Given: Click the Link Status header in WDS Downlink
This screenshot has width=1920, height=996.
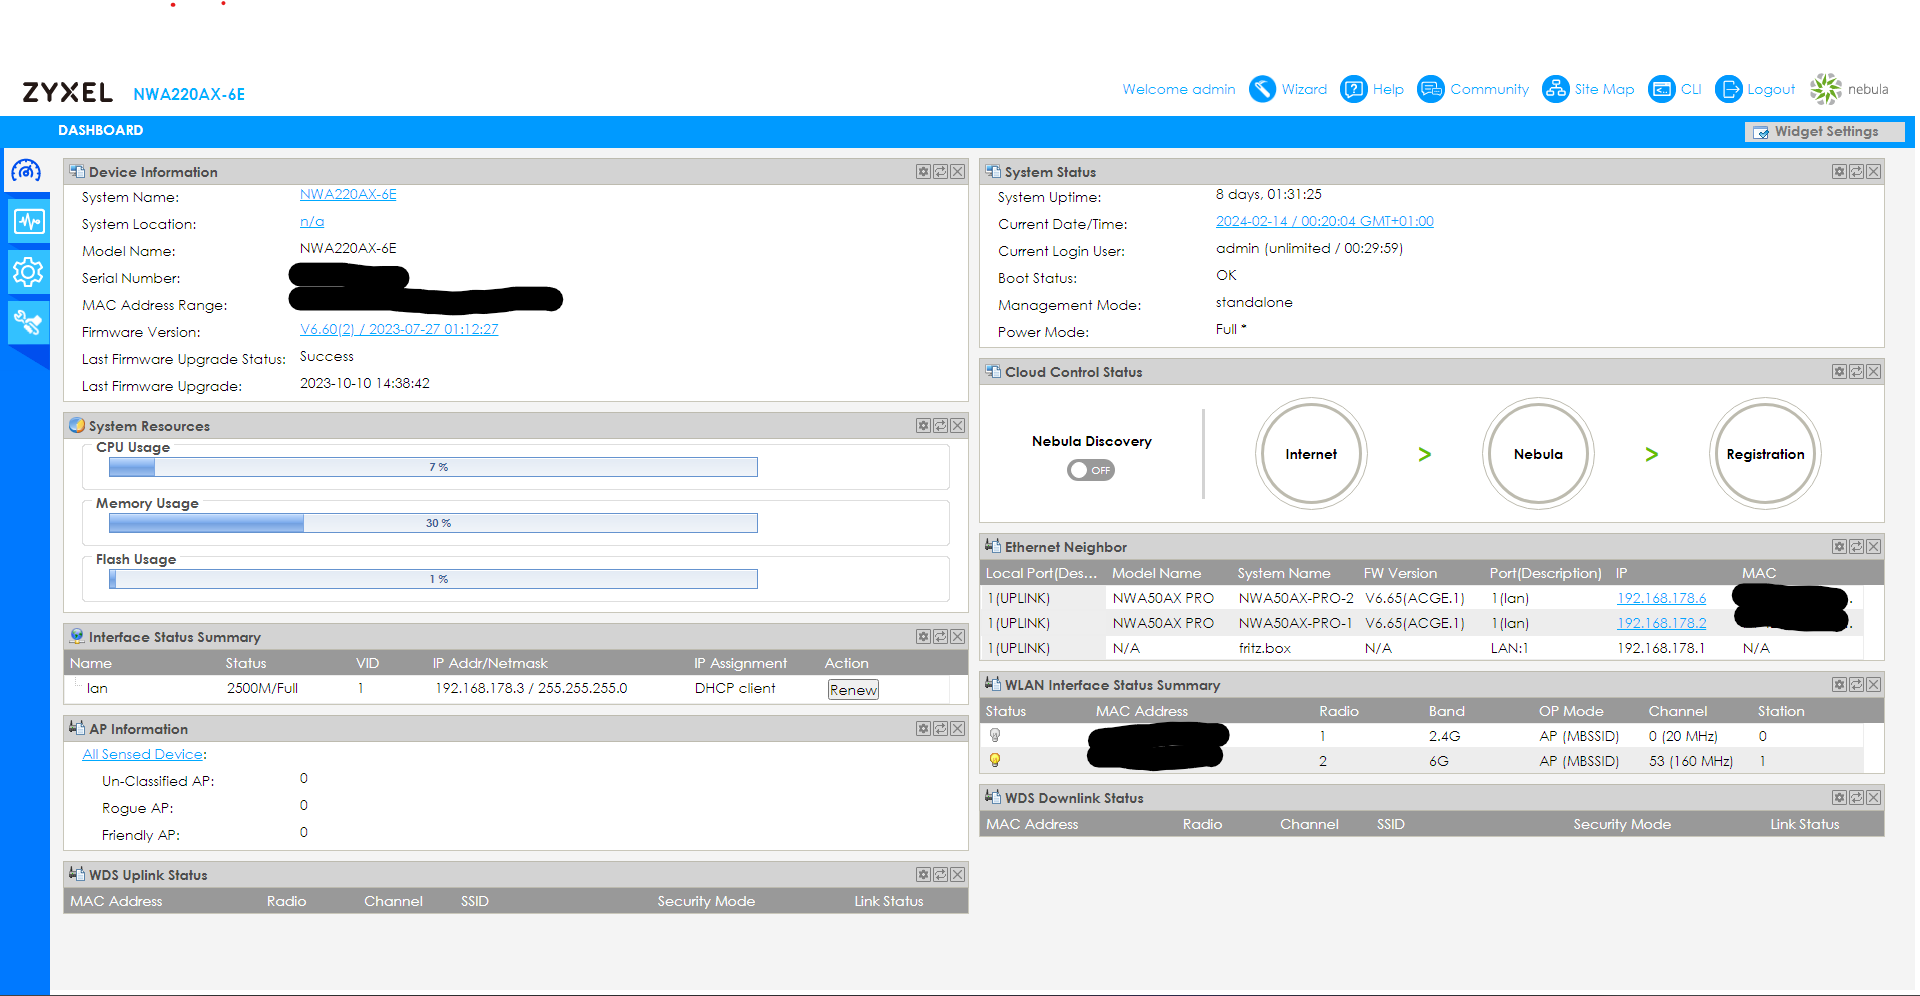Looking at the screenshot, I should 1804,824.
